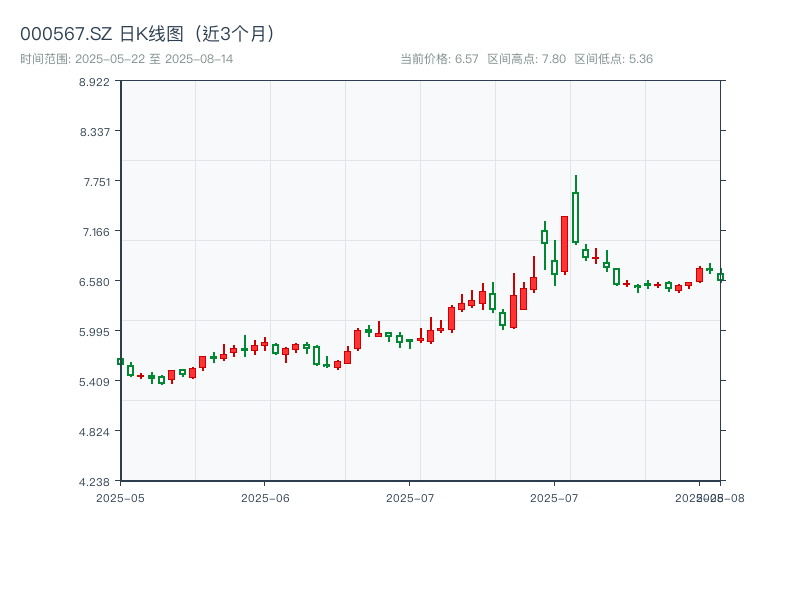This screenshot has height=600, width=800.
Task: Click the 当前价格 6.57 label
Action: (439, 59)
